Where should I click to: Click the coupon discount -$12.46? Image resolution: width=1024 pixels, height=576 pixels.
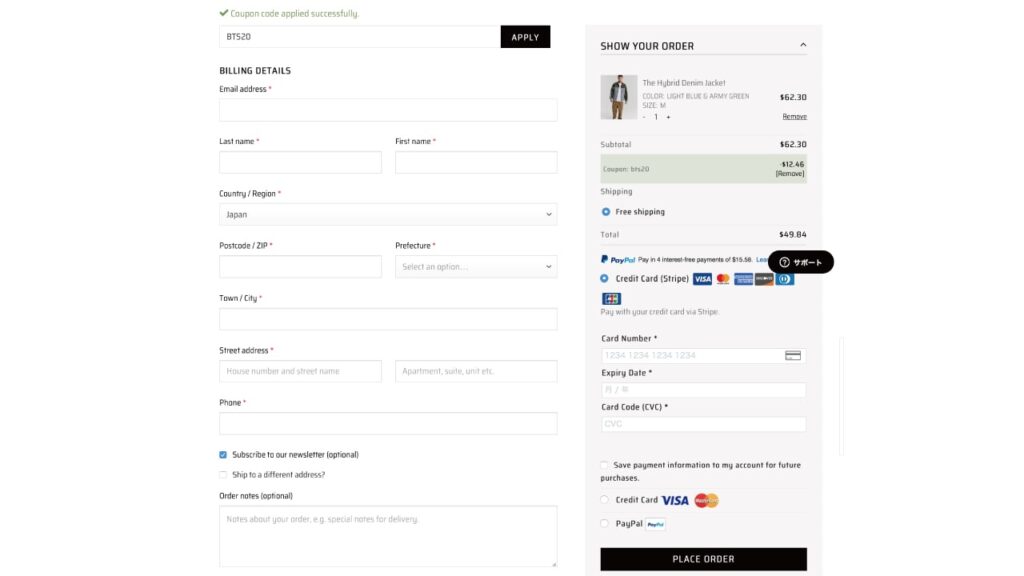tap(792, 165)
